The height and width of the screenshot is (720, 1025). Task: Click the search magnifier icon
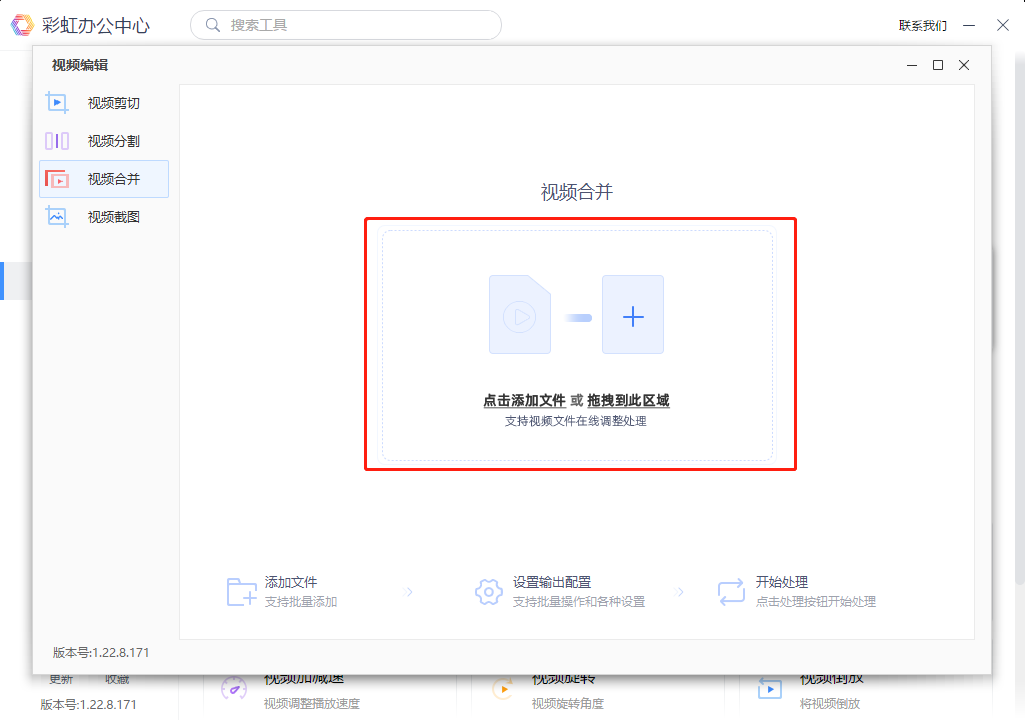pos(212,25)
